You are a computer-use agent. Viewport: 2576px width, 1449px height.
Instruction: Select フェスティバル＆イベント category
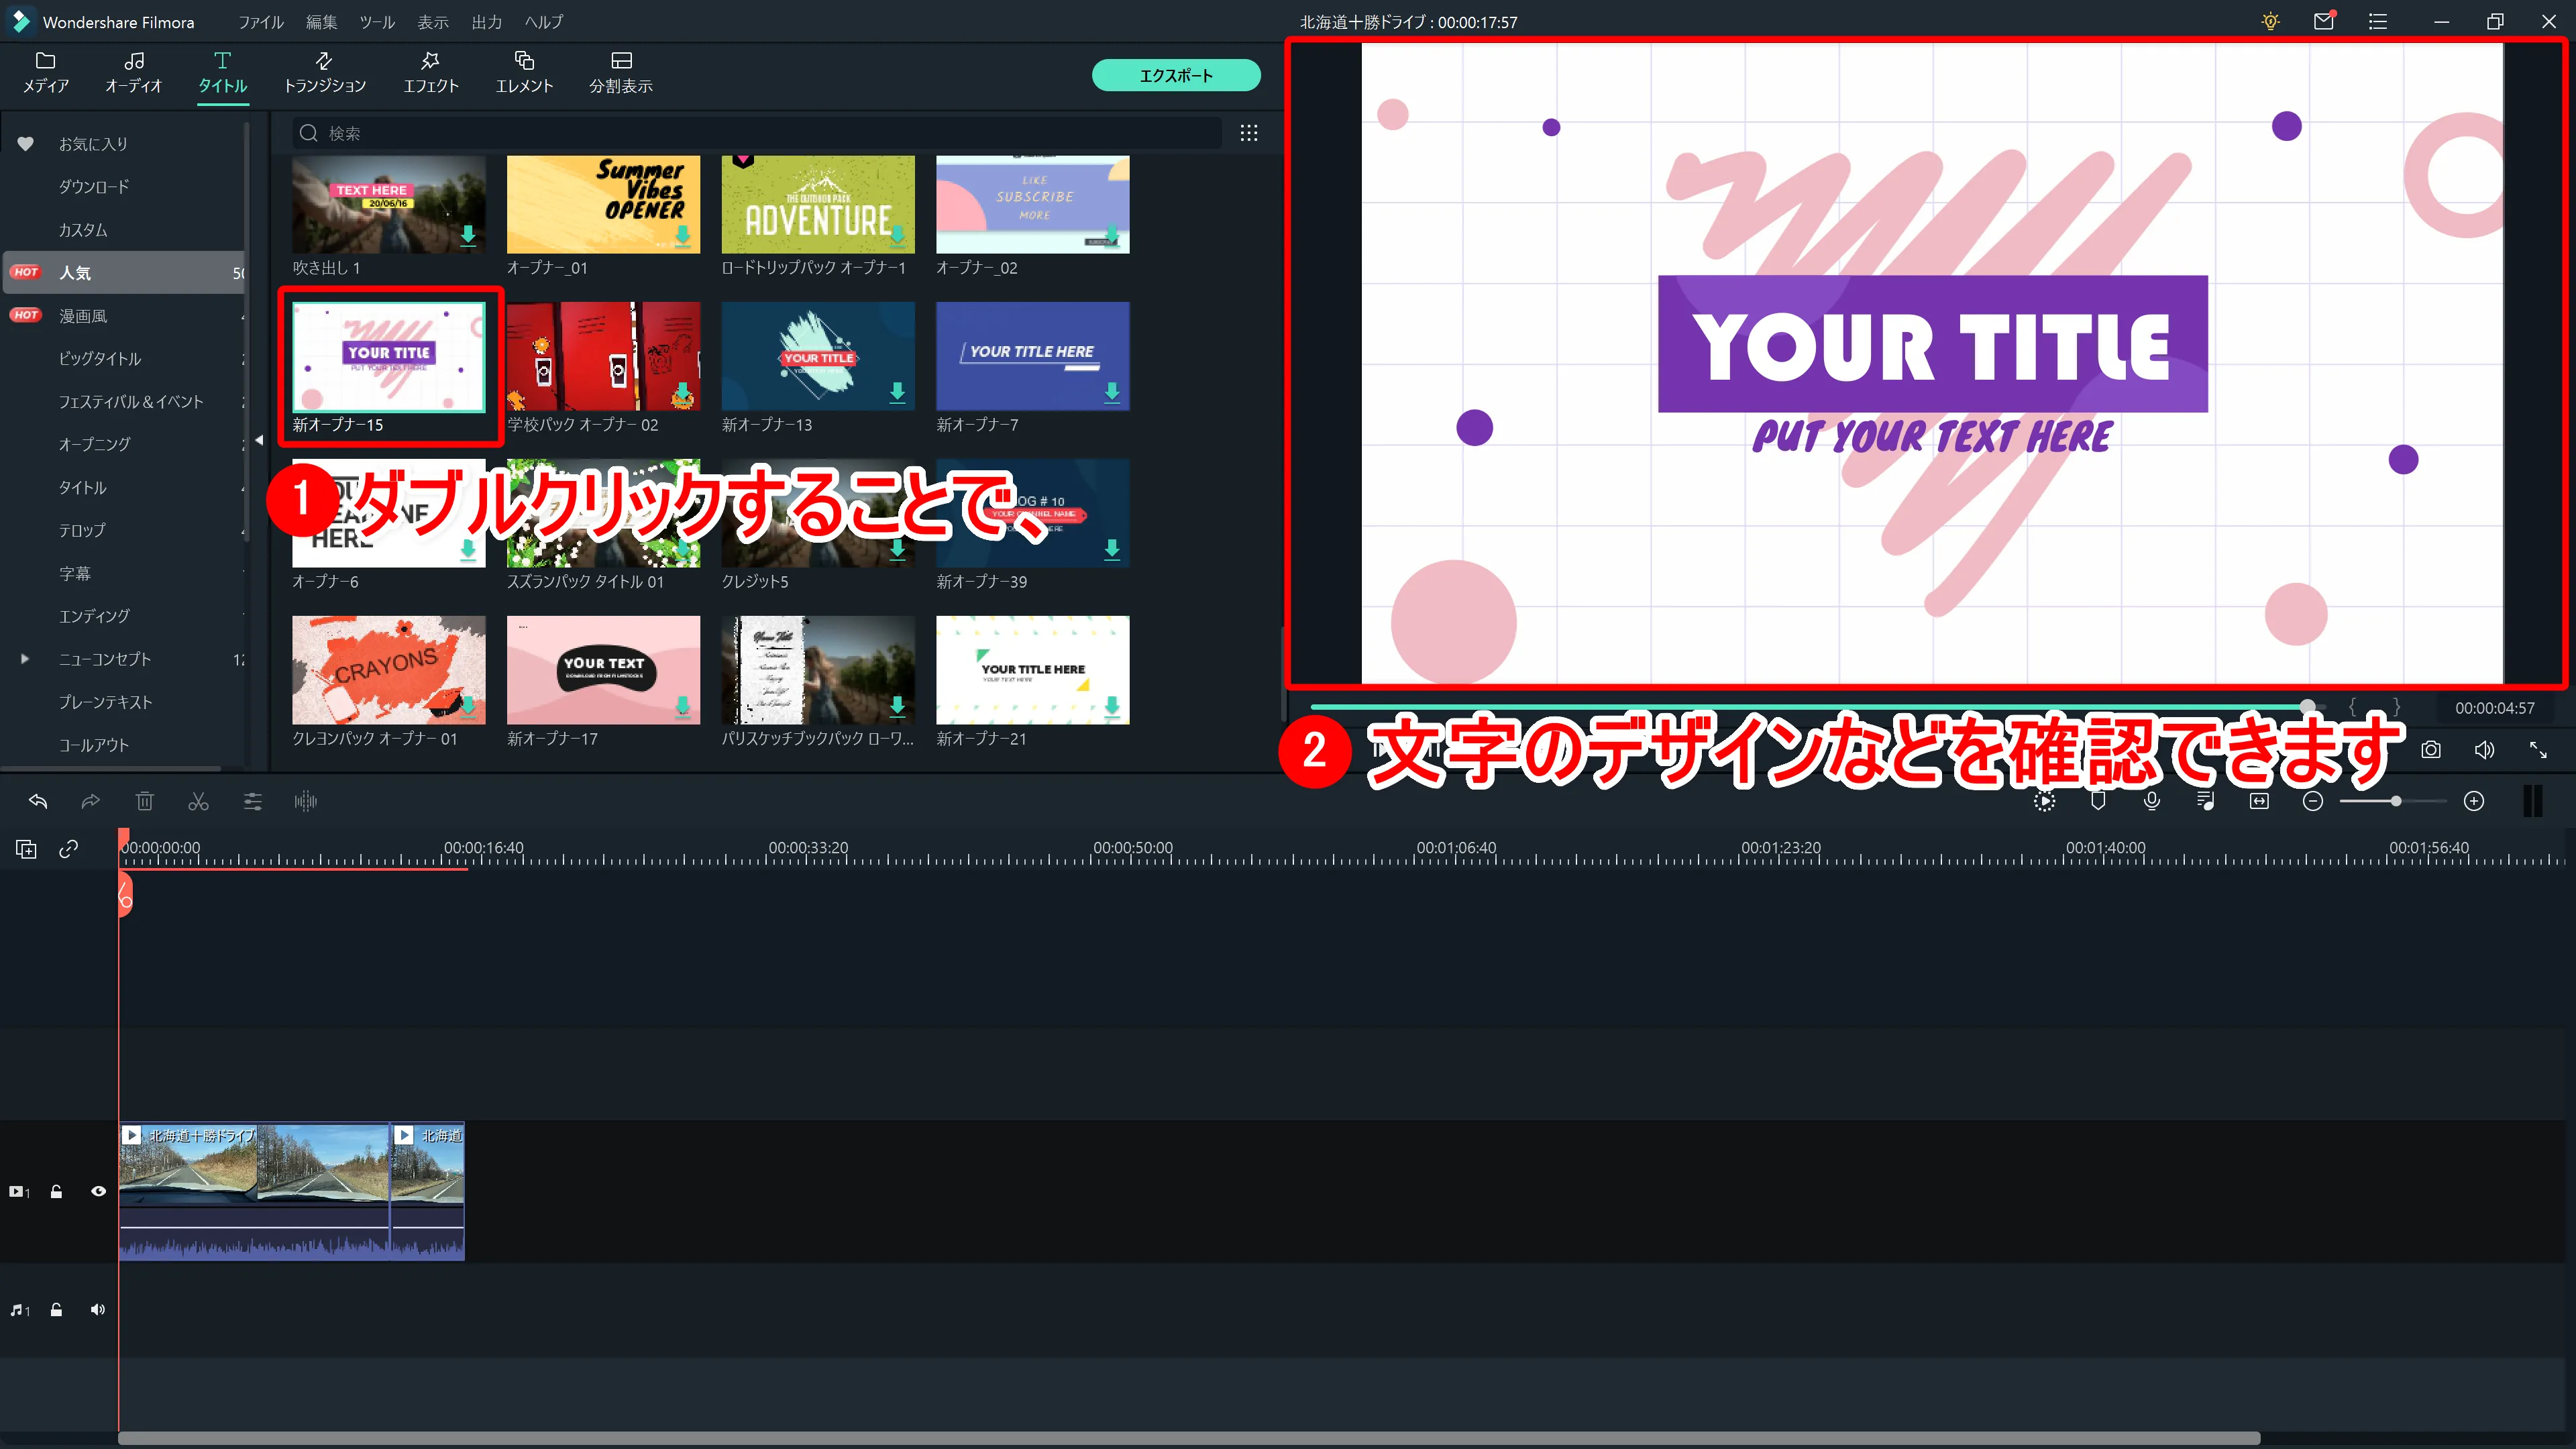click(131, 401)
